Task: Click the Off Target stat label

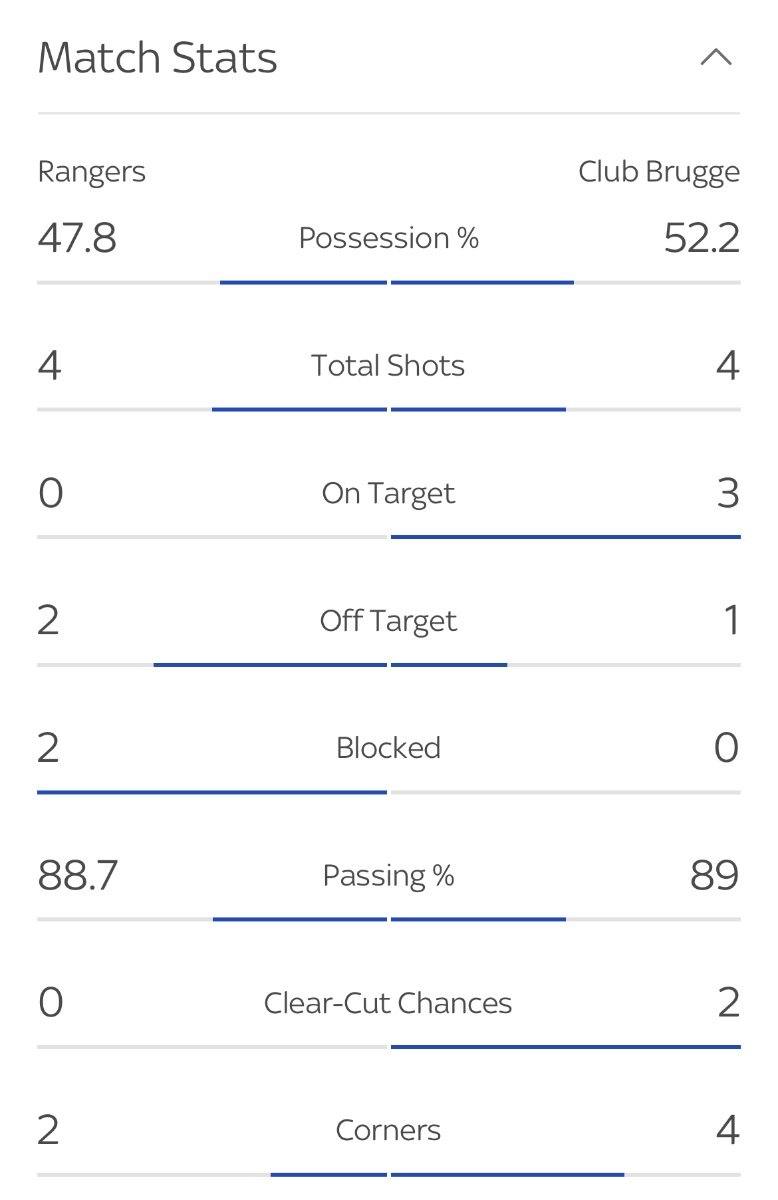Action: click(x=388, y=621)
